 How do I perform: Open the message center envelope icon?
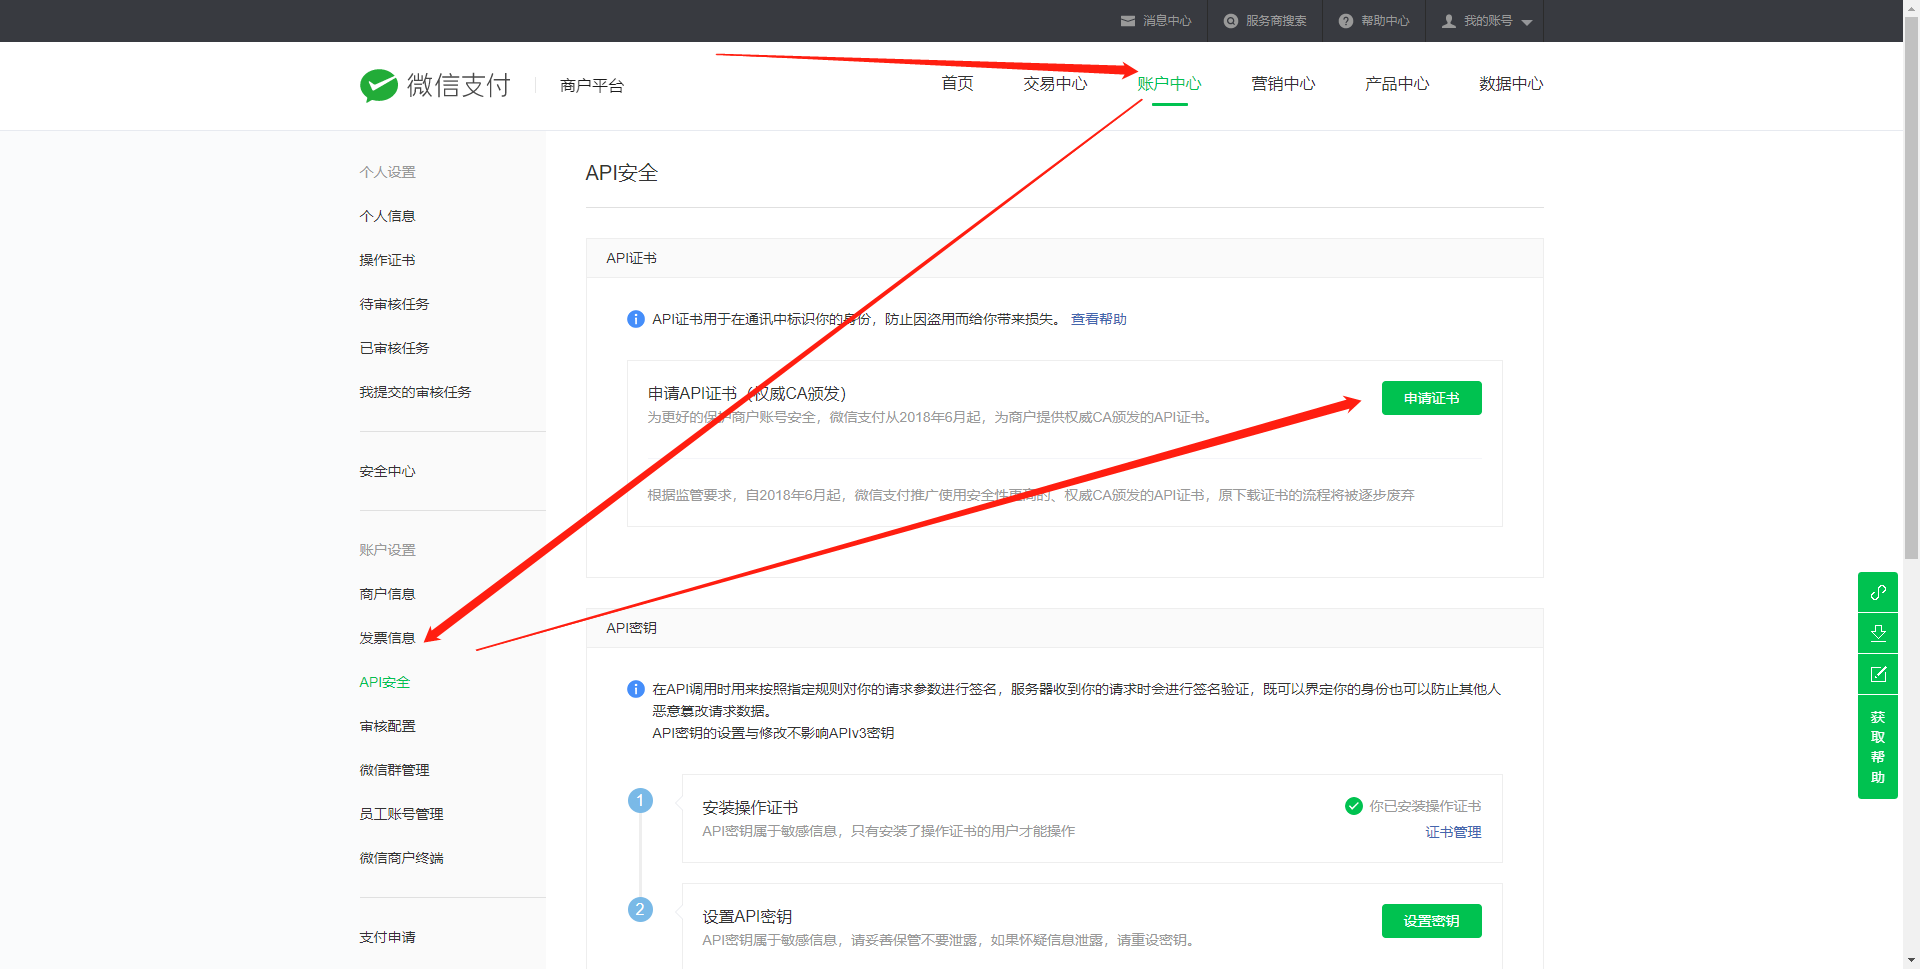pyautogui.click(x=1128, y=21)
